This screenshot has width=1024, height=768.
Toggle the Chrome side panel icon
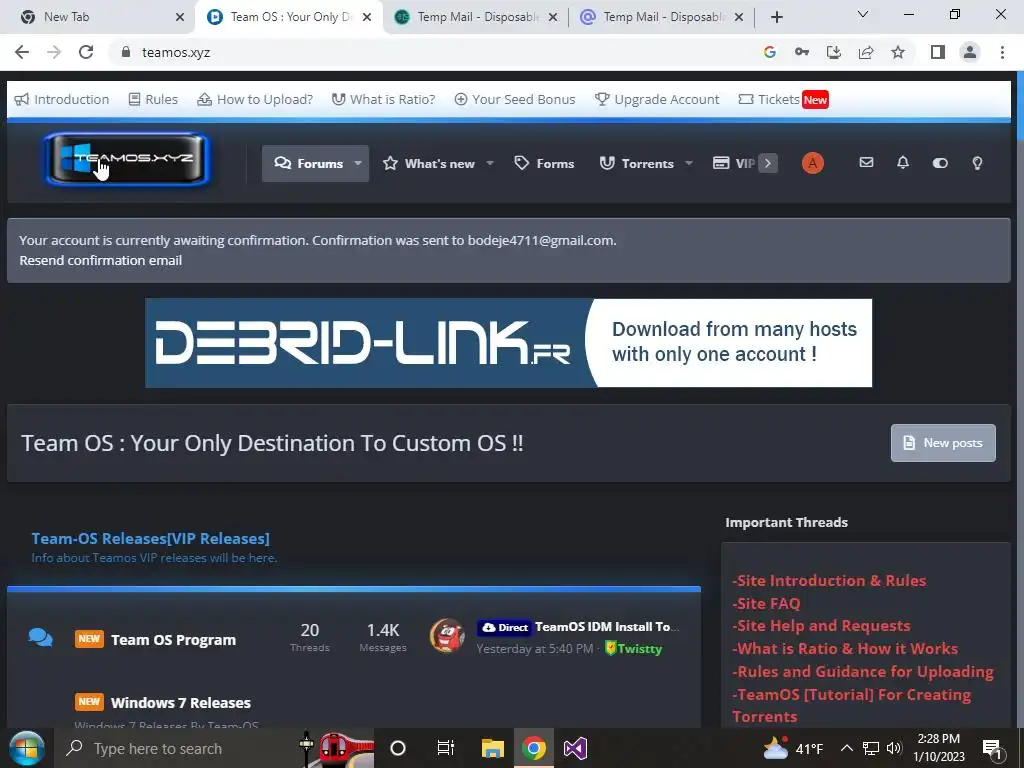(938, 52)
